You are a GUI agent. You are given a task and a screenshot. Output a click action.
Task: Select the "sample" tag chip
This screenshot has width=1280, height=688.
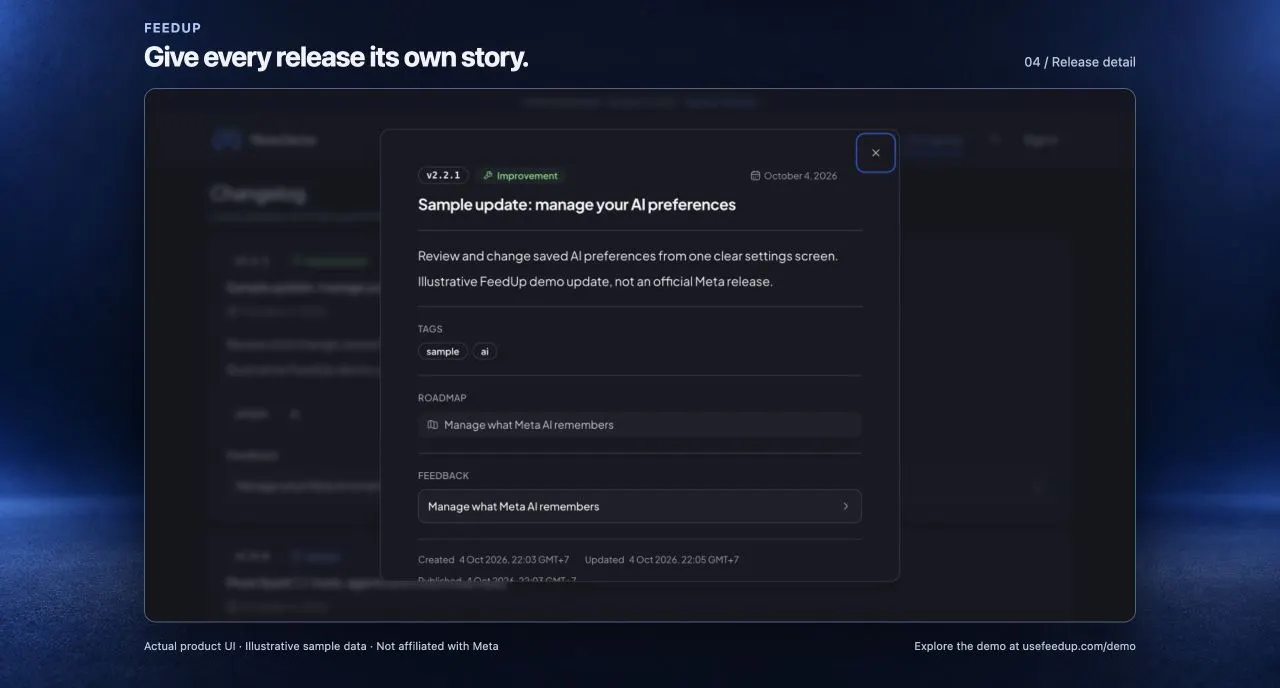pos(442,352)
